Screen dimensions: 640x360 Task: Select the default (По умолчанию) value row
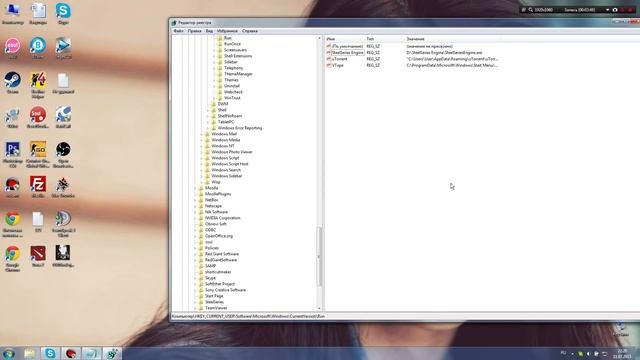pyautogui.click(x=347, y=47)
